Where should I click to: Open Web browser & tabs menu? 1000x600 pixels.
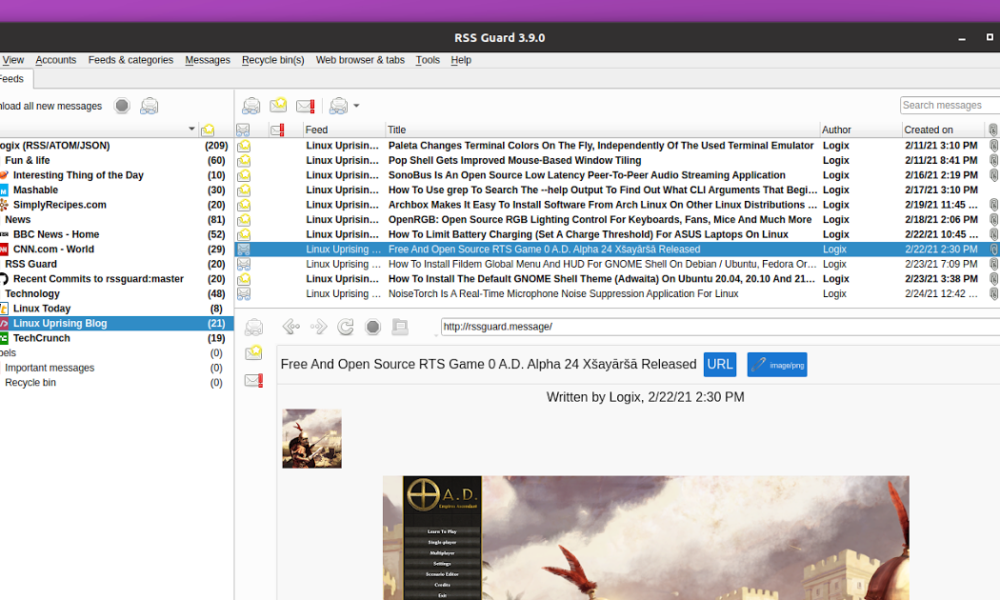[360, 60]
